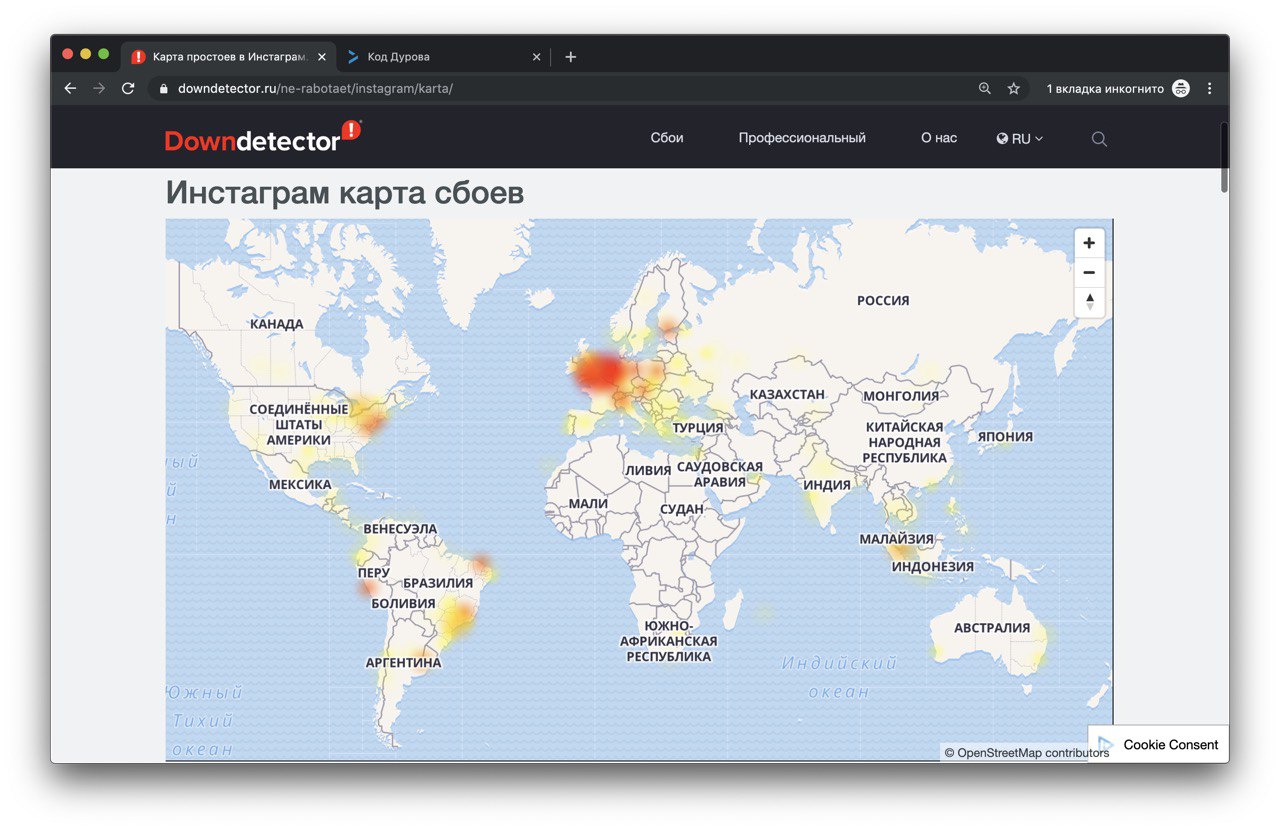Click the КАЗАХСТАН label on map

coord(787,394)
